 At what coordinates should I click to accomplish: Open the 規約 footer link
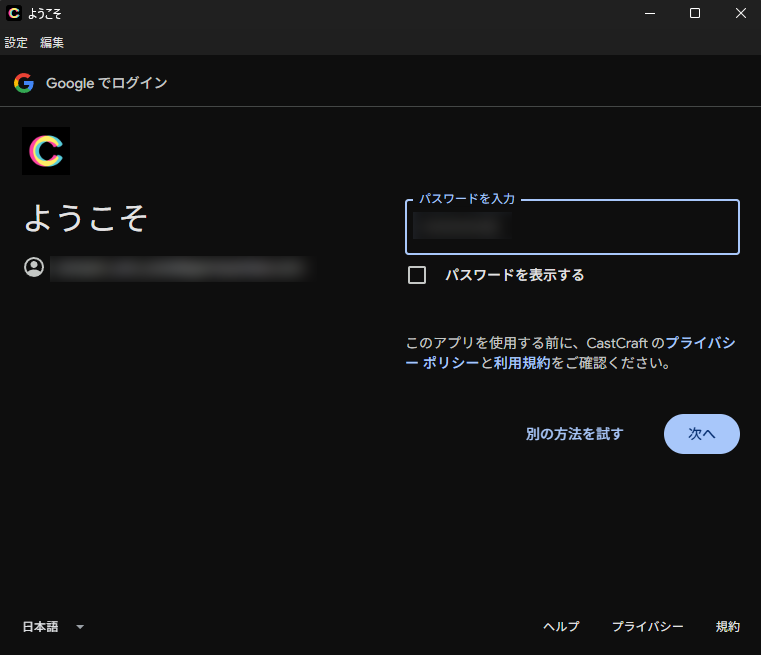[728, 626]
